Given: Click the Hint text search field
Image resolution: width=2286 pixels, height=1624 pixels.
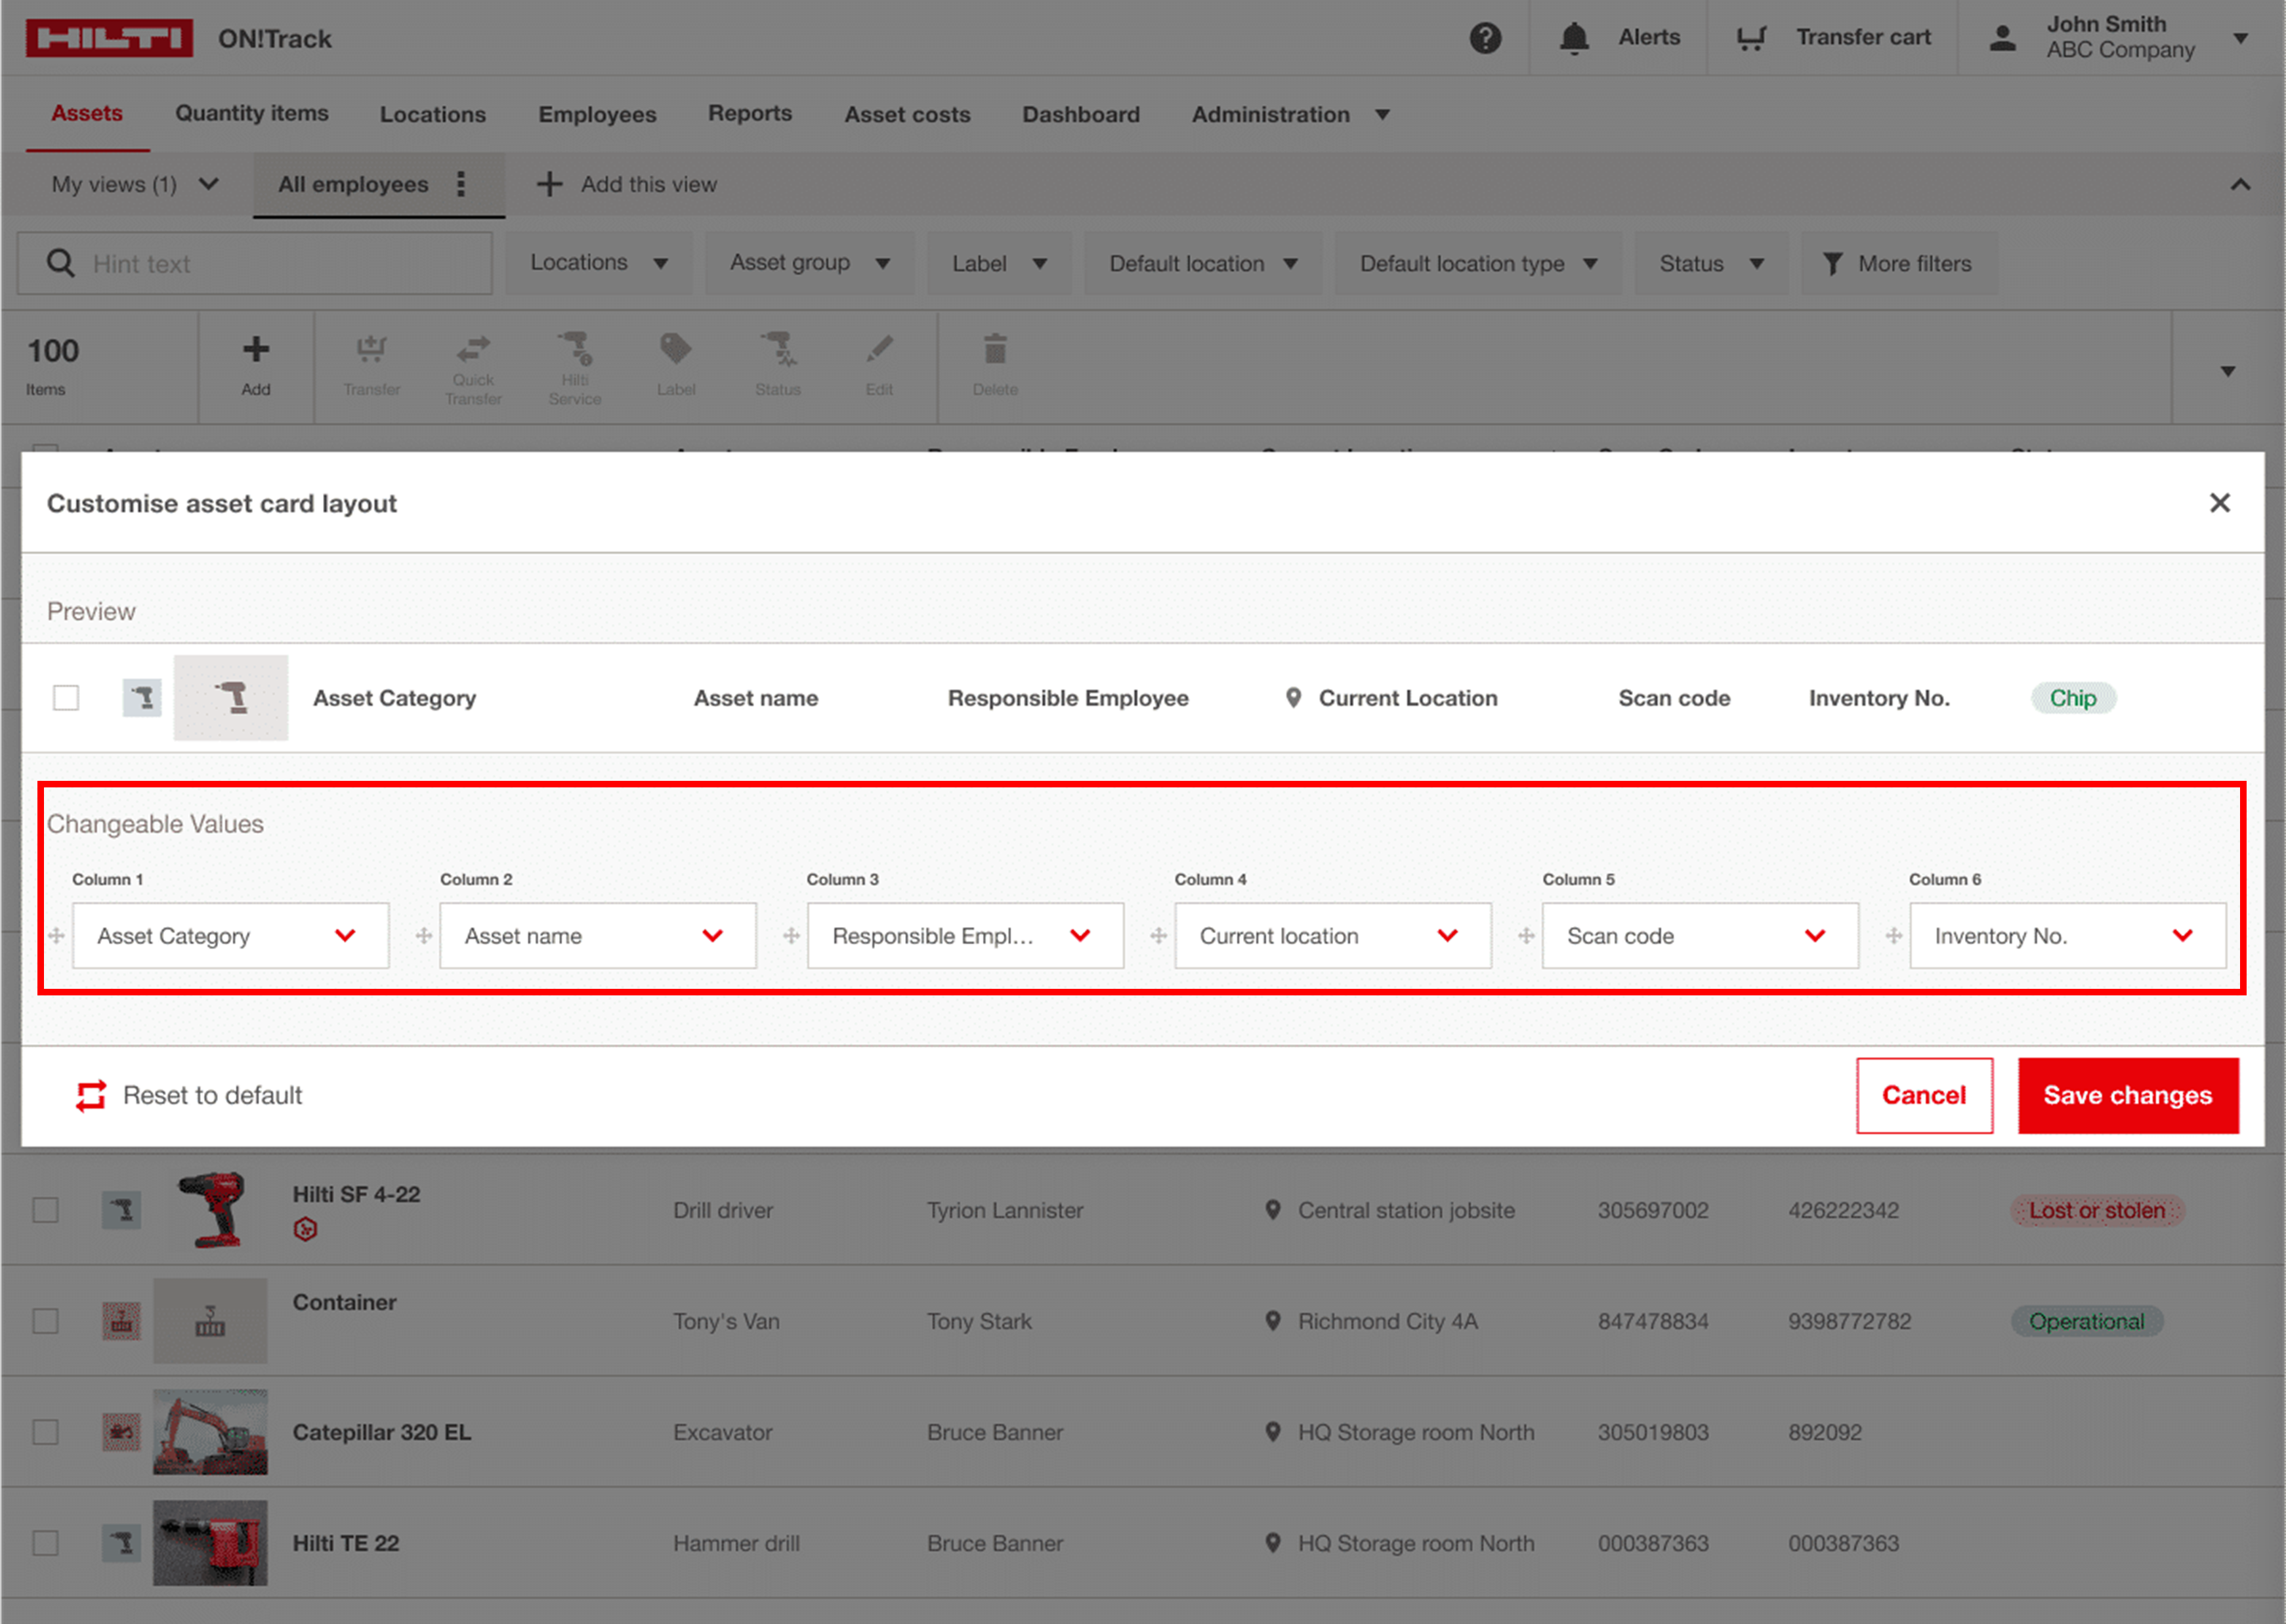Looking at the screenshot, I should (x=255, y=264).
